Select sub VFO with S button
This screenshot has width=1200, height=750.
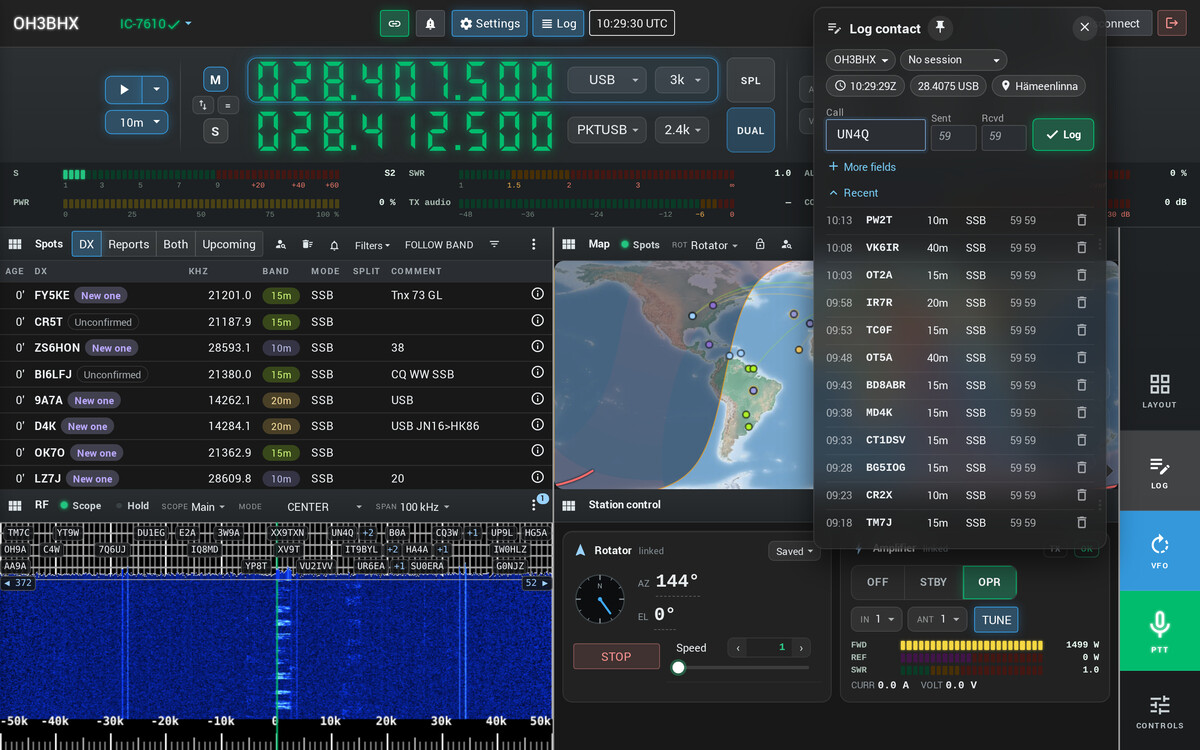(215, 130)
